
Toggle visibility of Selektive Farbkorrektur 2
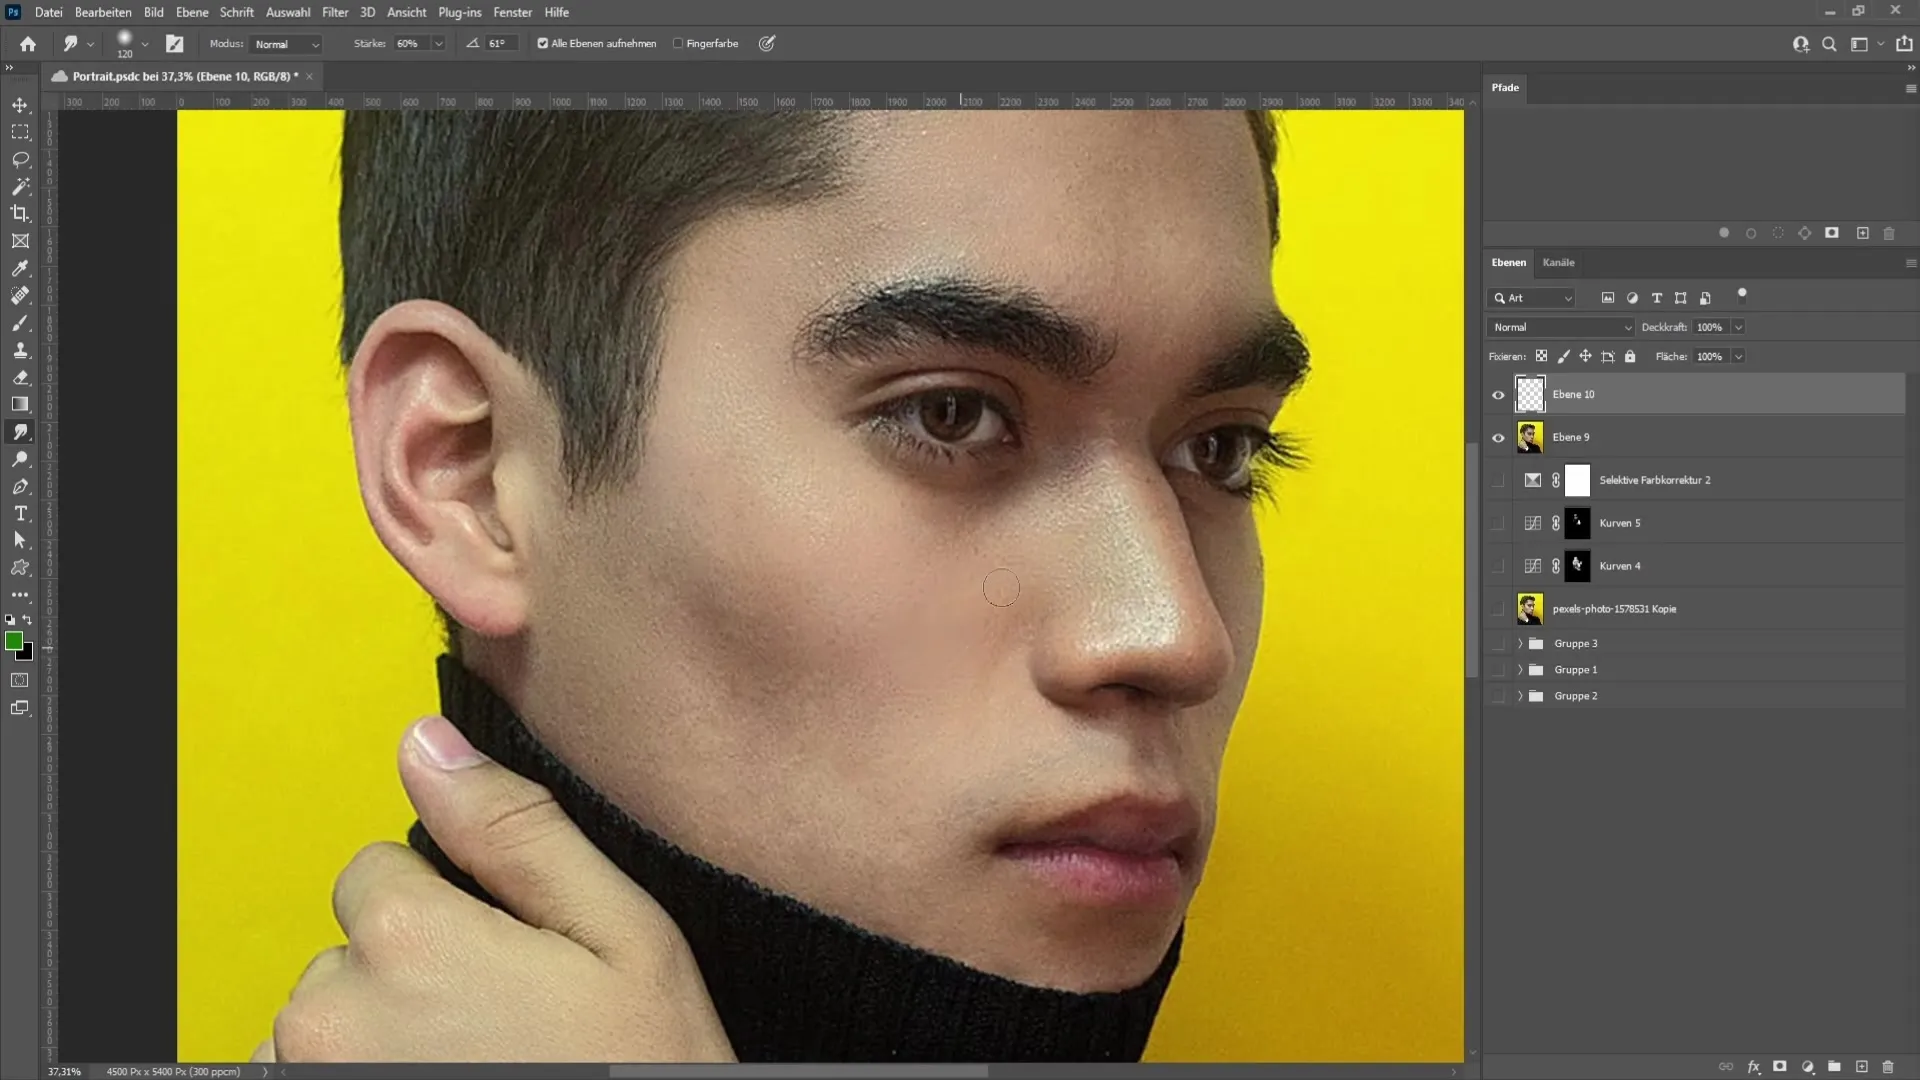1499,480
